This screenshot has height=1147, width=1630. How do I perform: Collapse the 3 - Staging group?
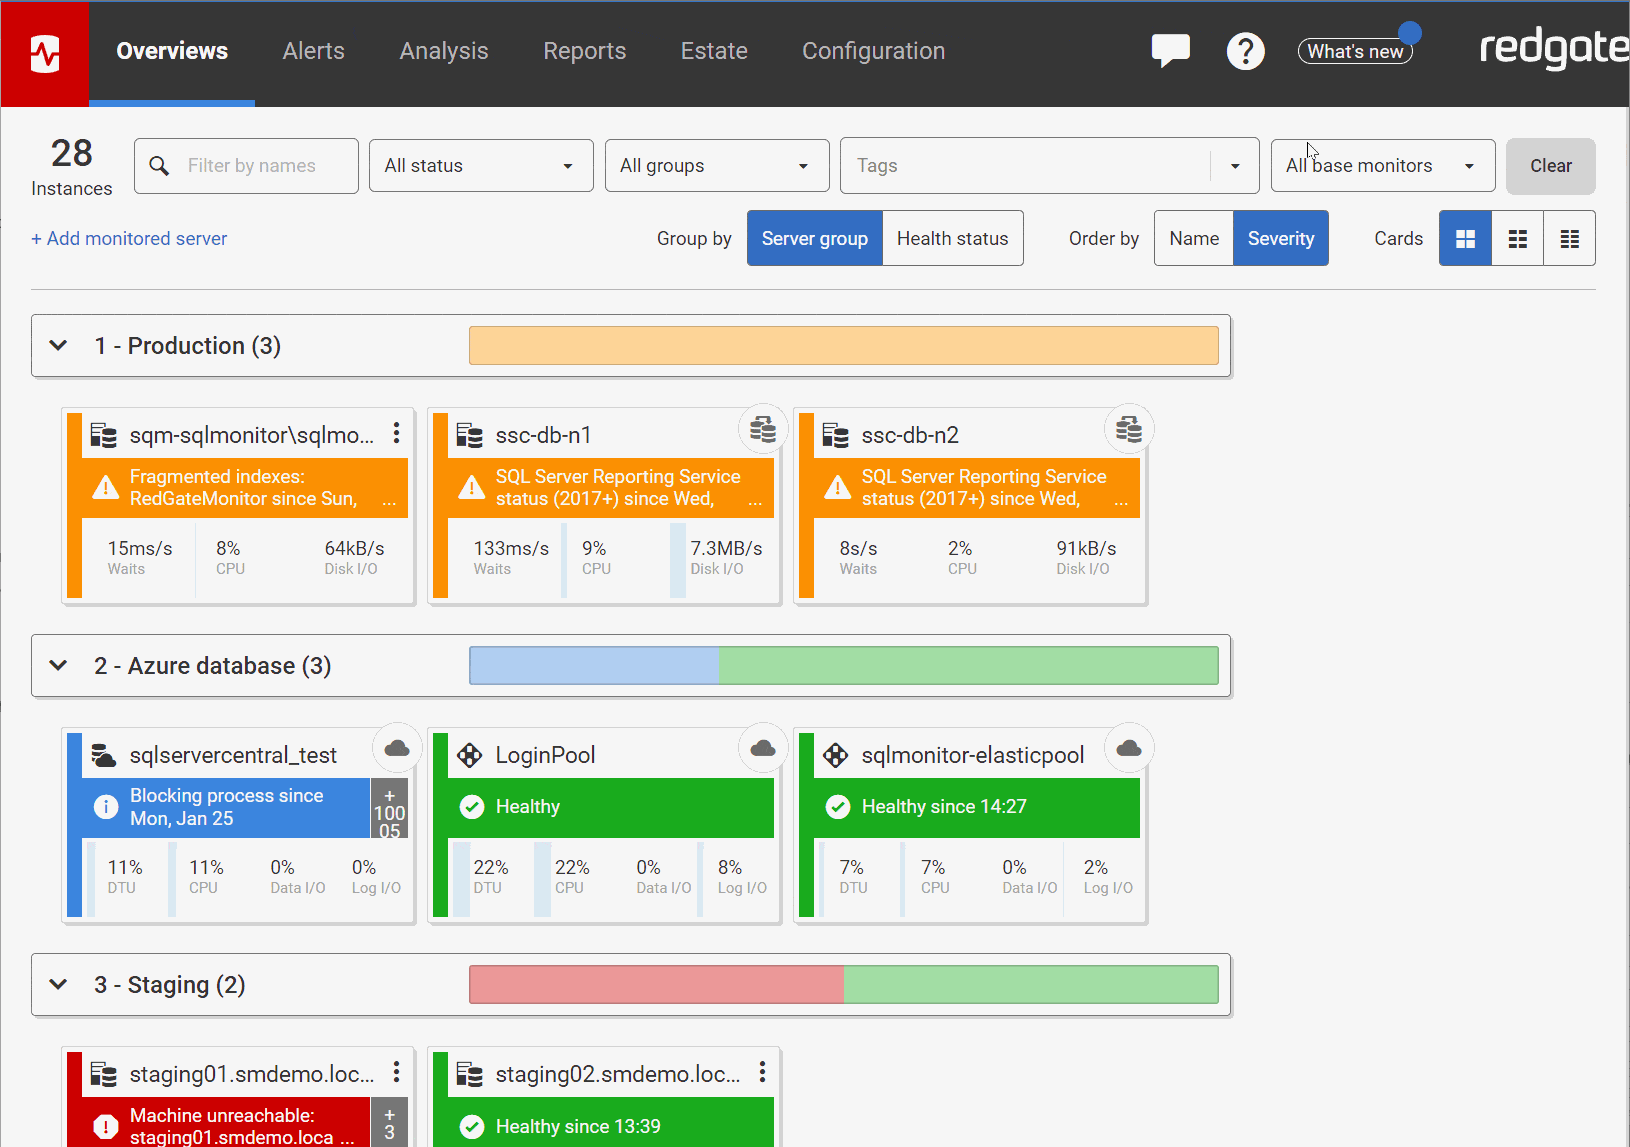pyautogui.click(x=58, y=985)
